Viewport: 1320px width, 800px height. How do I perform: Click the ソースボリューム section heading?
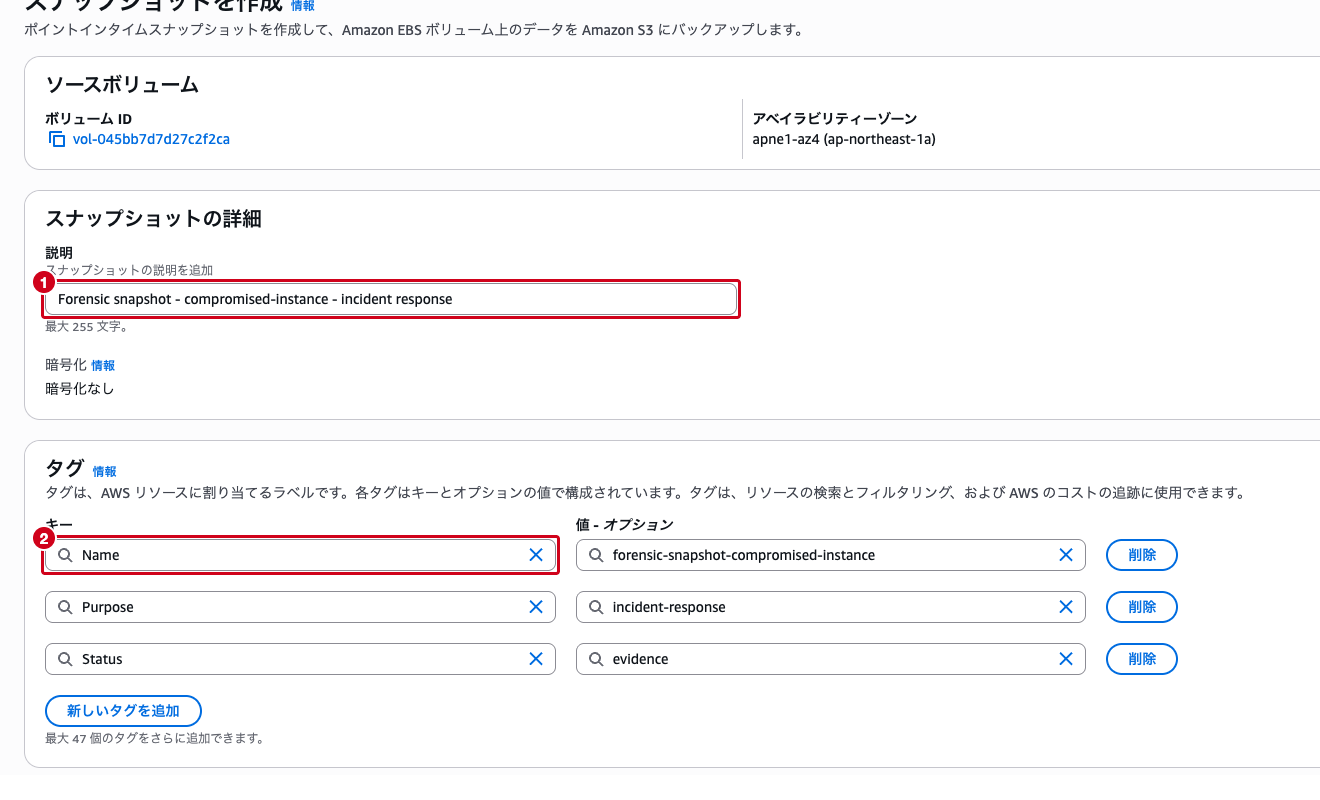(x=122, y=85)
